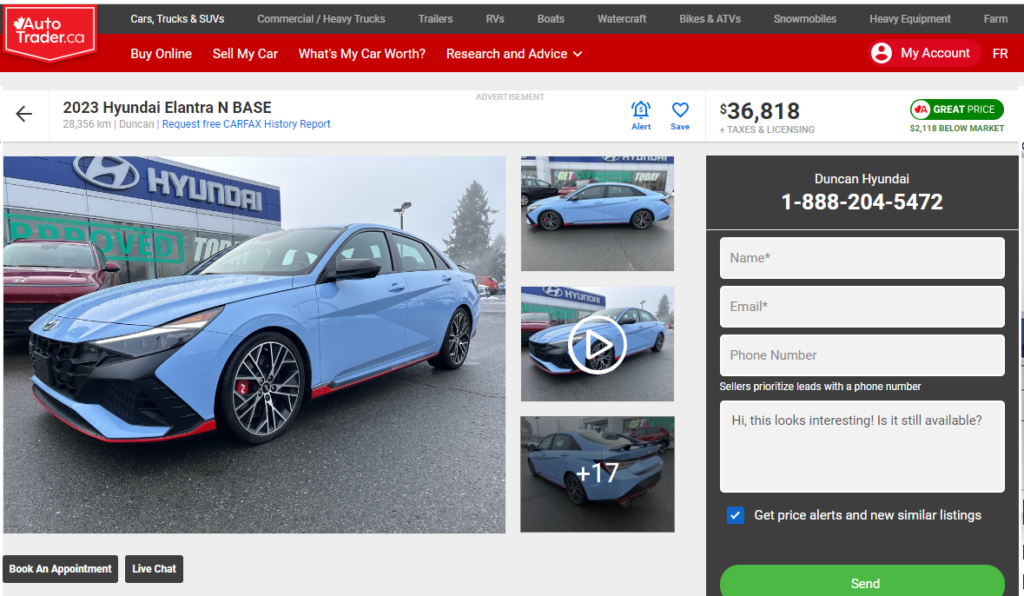Open the +17 more photos thumbnail

click(x=597, y=474)
